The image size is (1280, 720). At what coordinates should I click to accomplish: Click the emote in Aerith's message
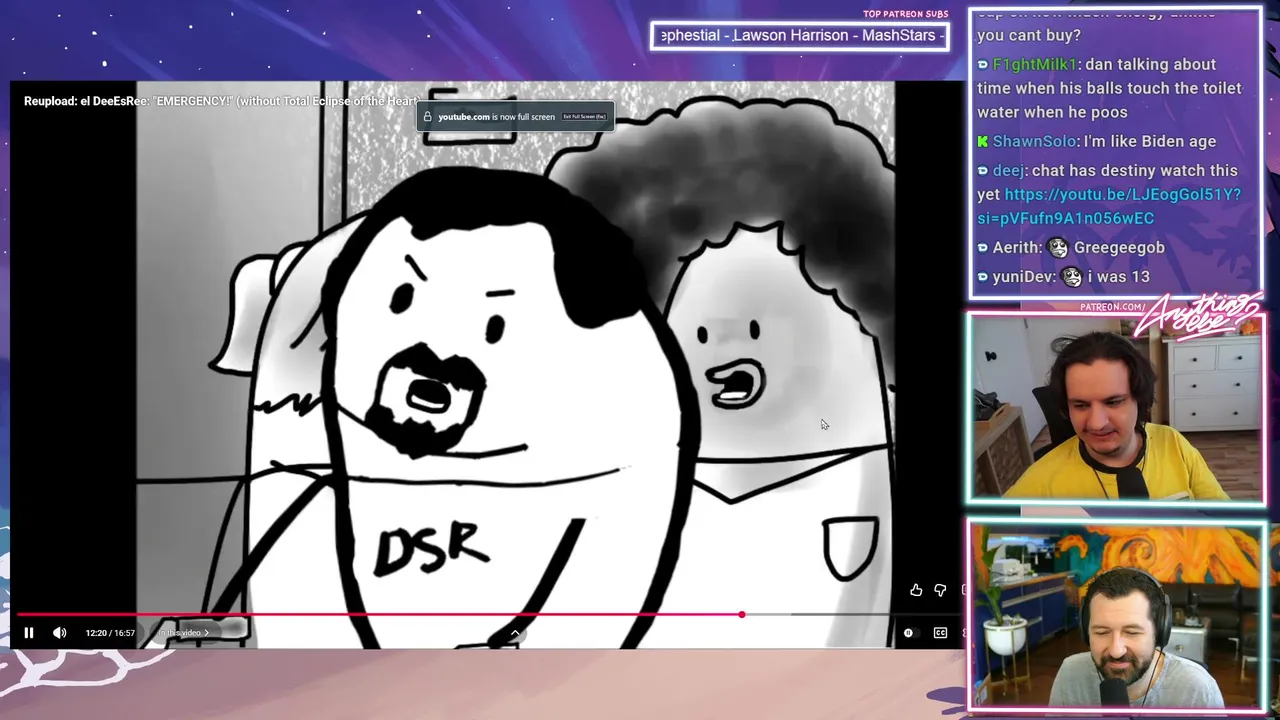pyautogui.click(x=1058, y=247)
